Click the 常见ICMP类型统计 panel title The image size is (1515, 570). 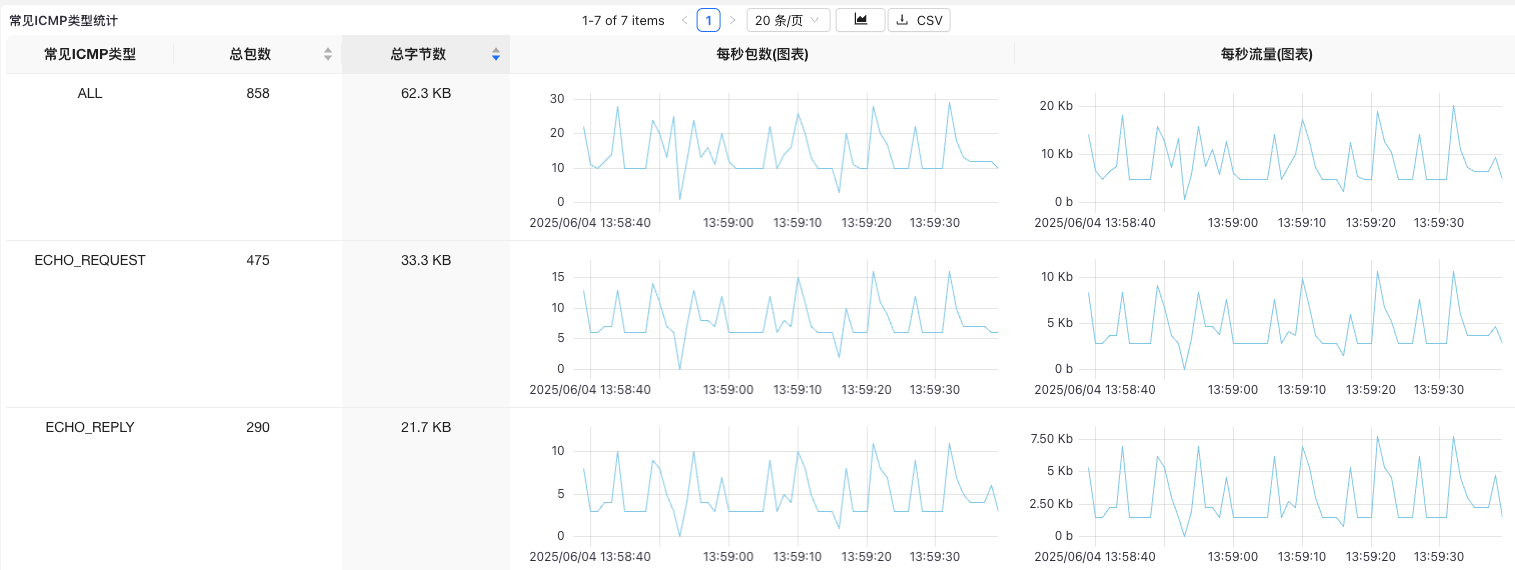pos(63,20)
